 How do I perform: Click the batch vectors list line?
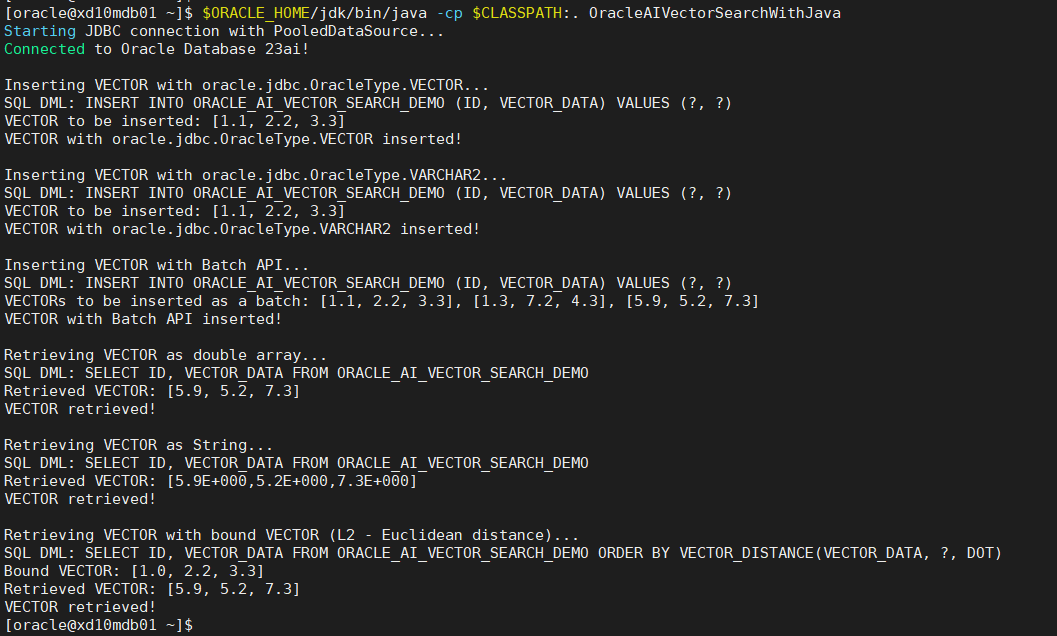(382, 301)
